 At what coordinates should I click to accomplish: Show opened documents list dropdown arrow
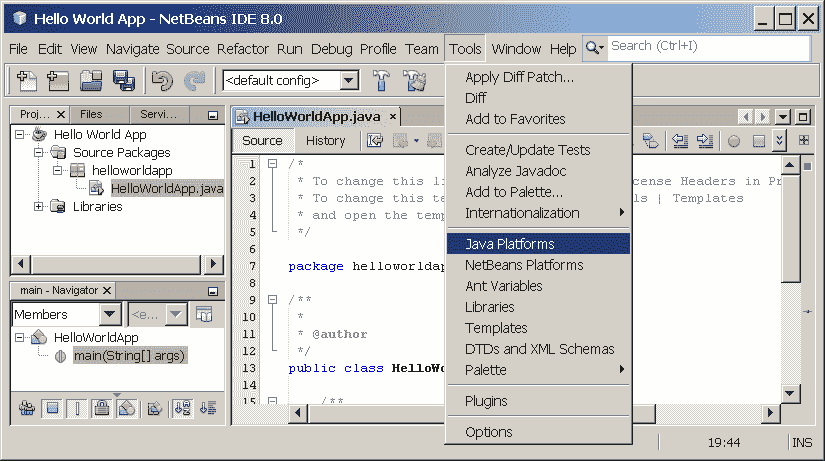coord(783,117)
